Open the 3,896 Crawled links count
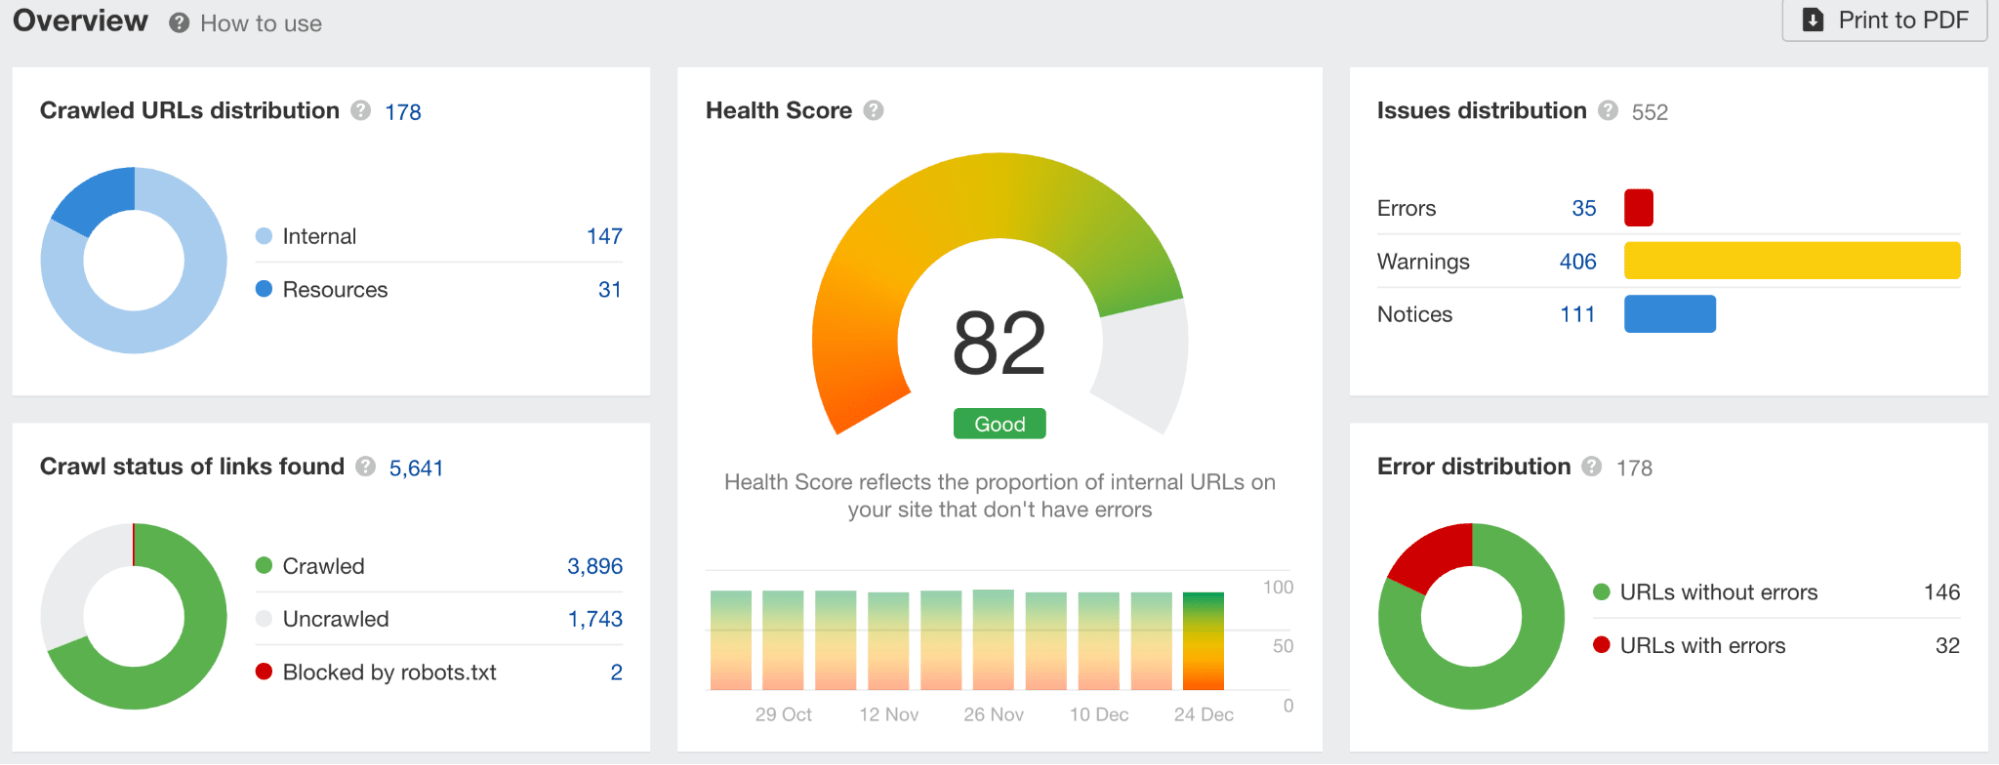This screenshot has height=765, width=1999. click(594, 566)
